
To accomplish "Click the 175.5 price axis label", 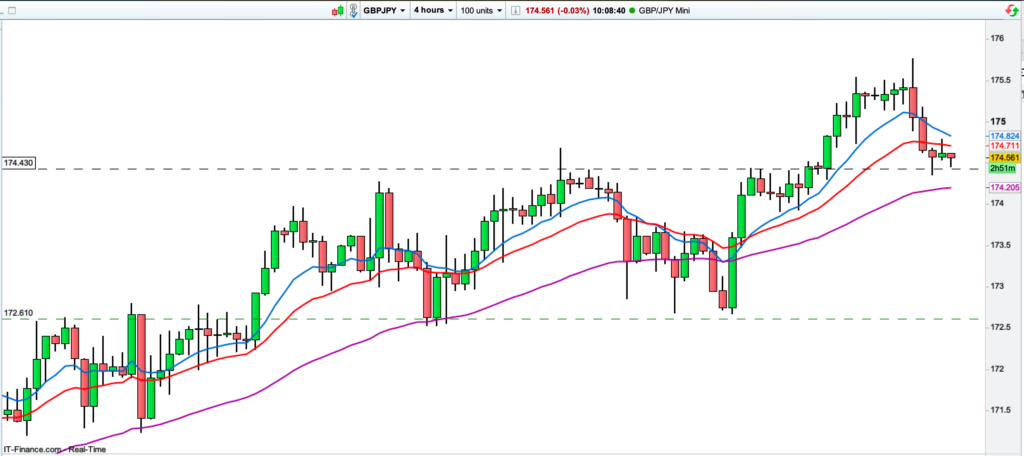I will tap(1000, 80).
